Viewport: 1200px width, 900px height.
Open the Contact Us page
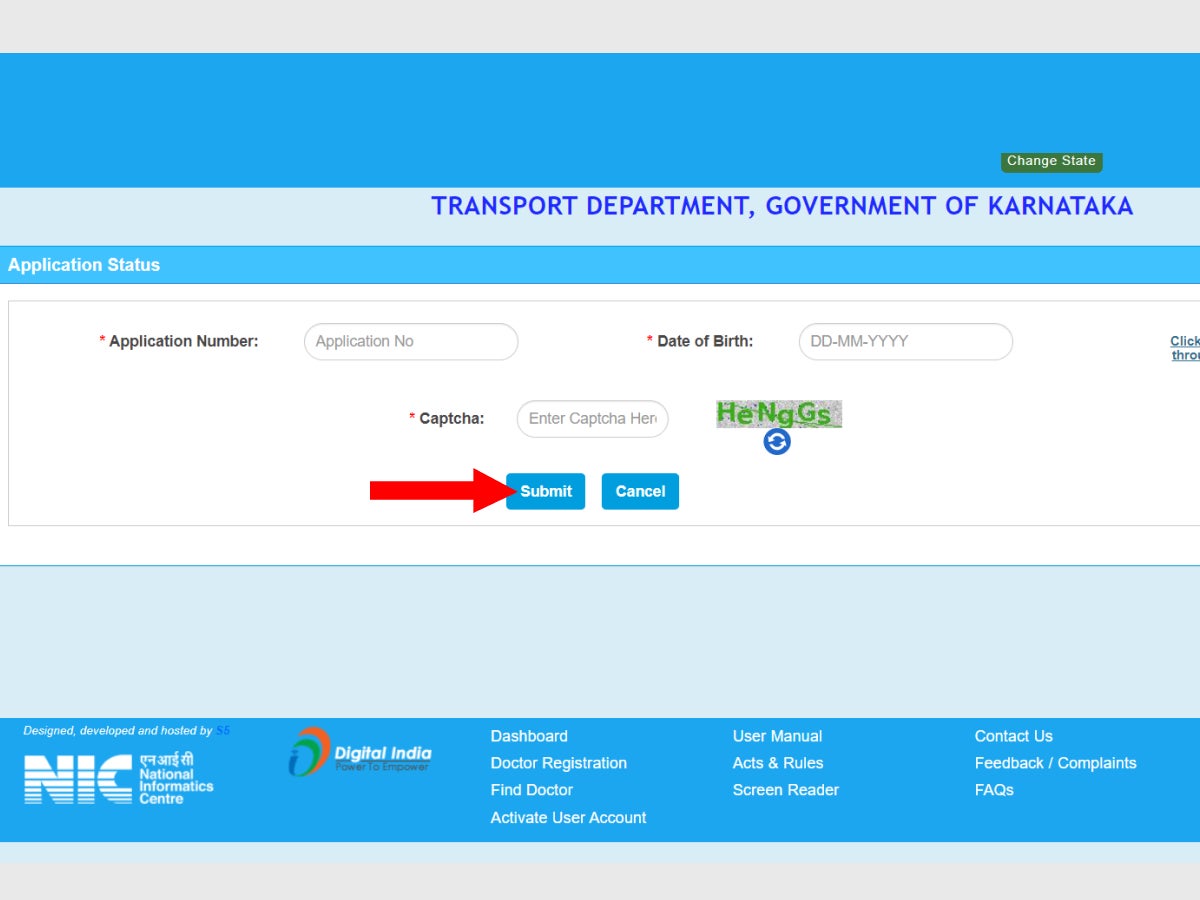point(1013,736)
